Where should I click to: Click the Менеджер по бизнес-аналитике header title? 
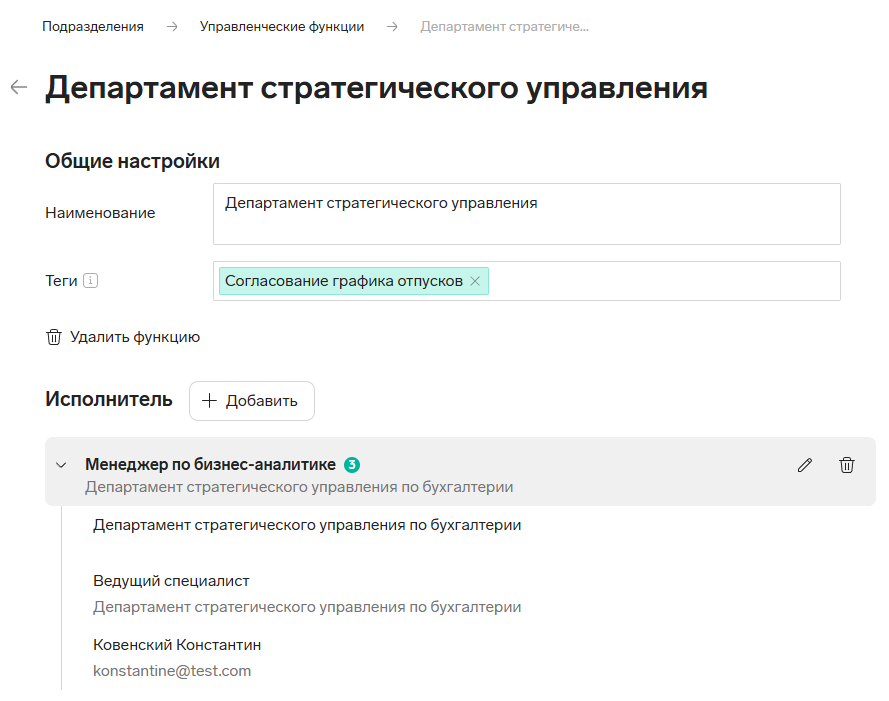click(210, 464)
